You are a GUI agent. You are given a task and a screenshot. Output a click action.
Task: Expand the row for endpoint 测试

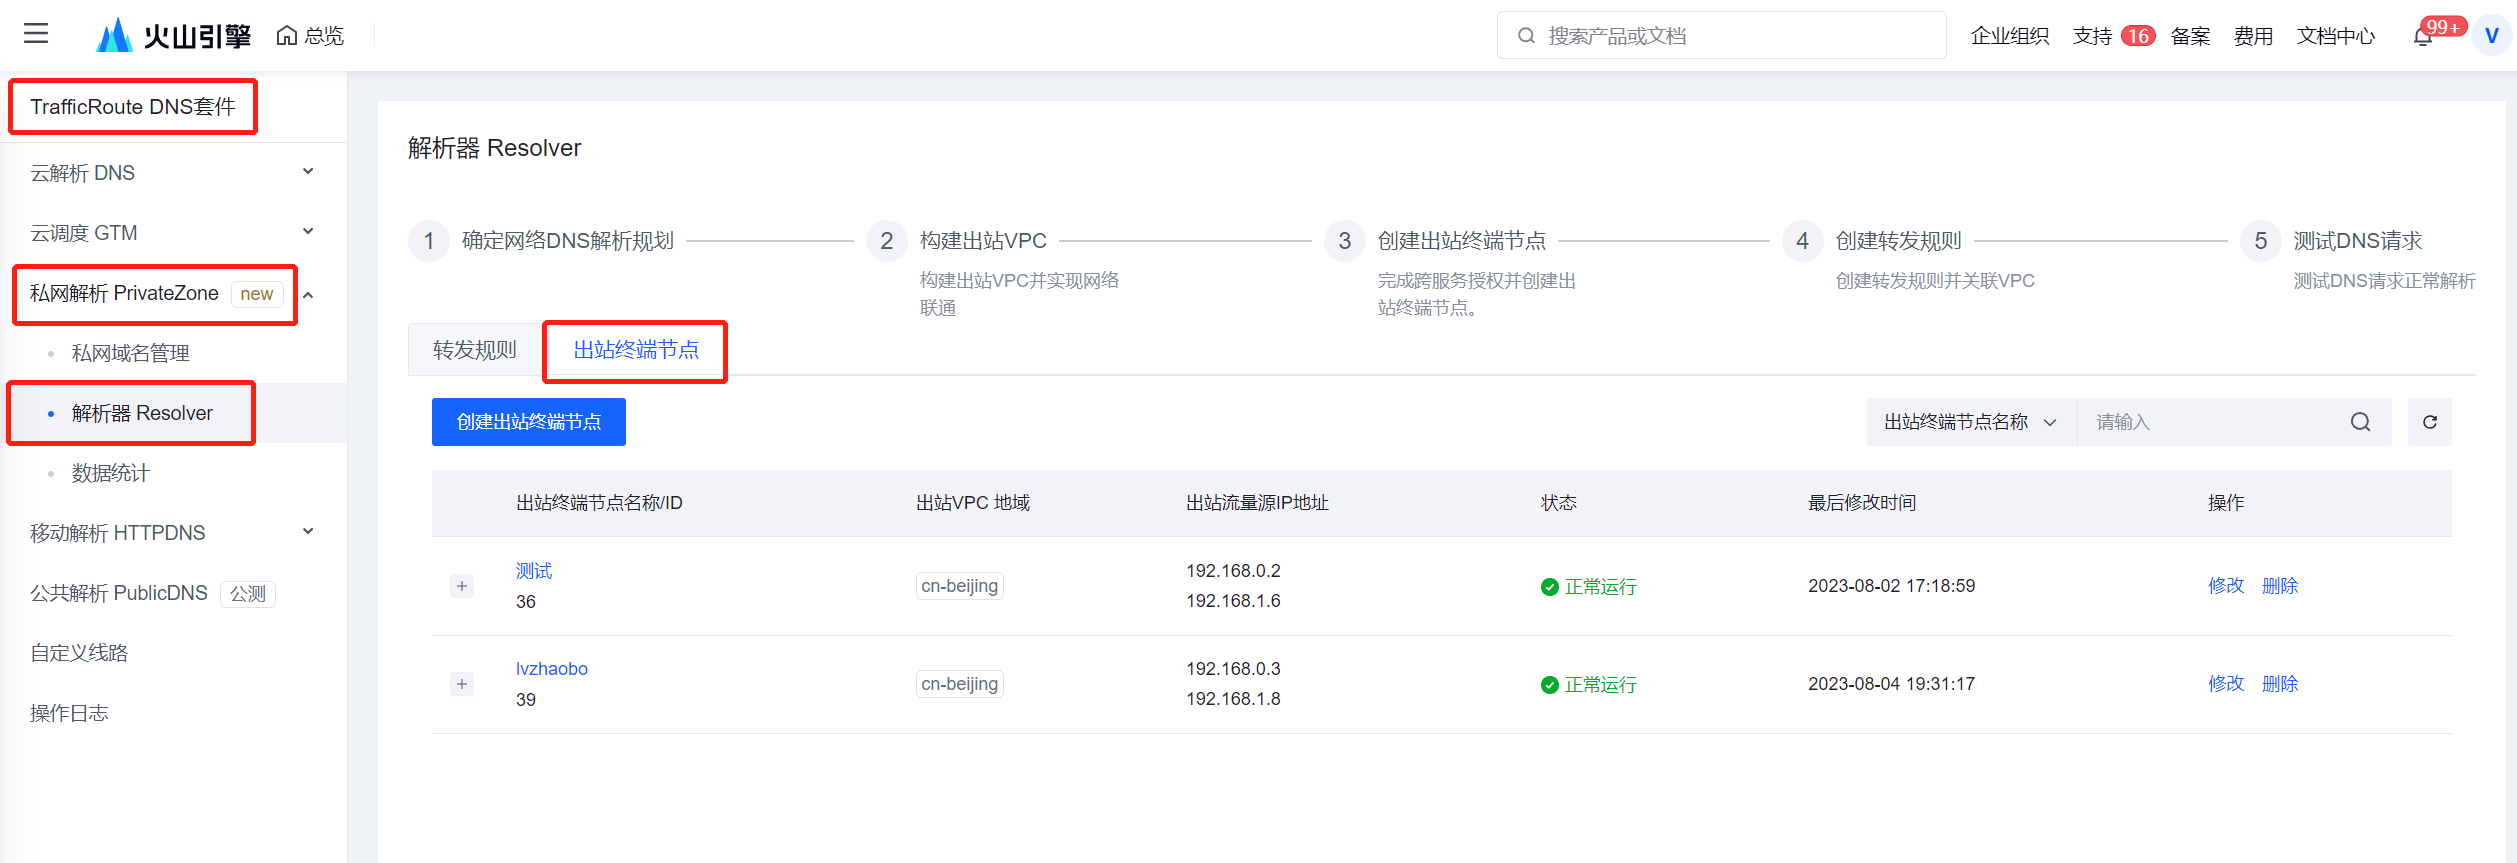pos(462,586)
